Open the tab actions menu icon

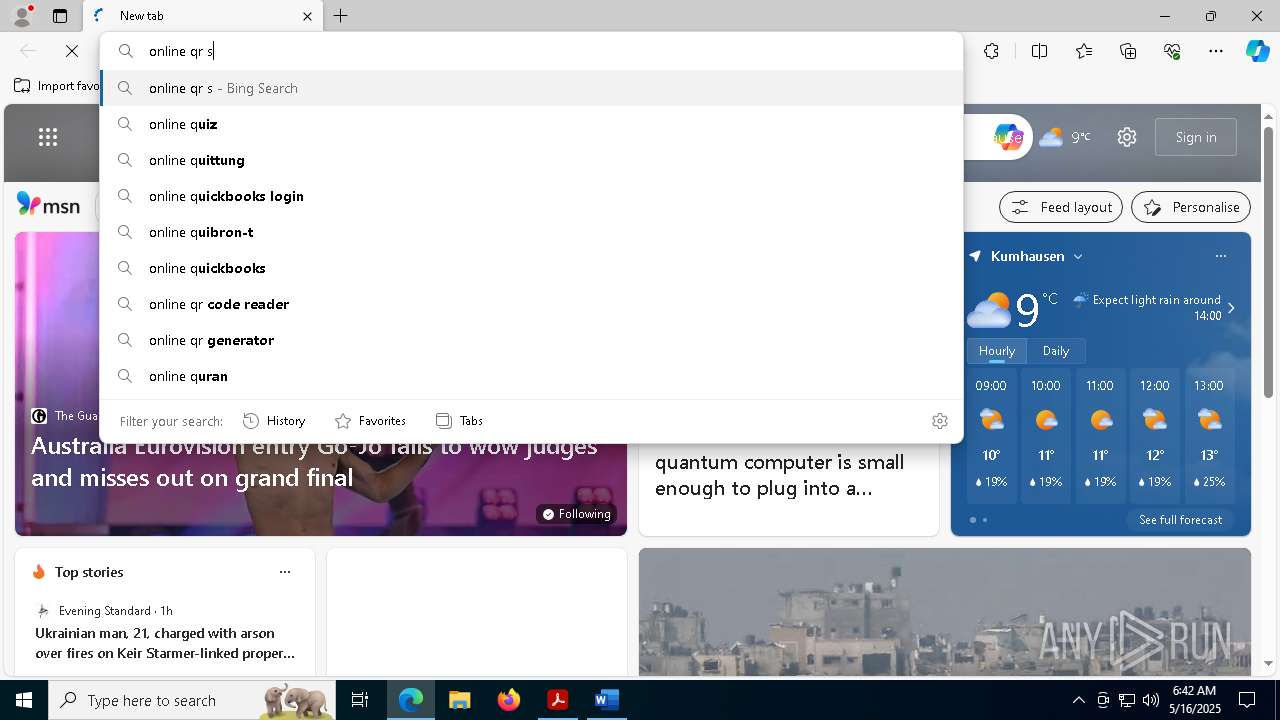(60, 16)
